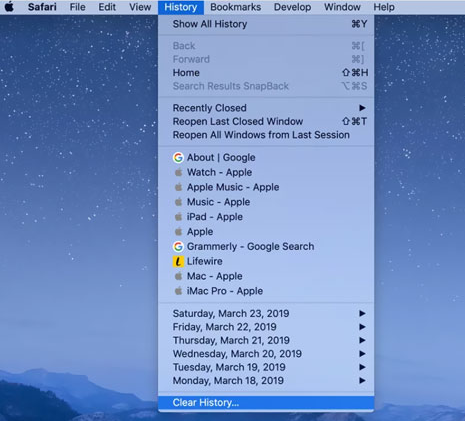Click Google icon next to Grammerly search

178,247
